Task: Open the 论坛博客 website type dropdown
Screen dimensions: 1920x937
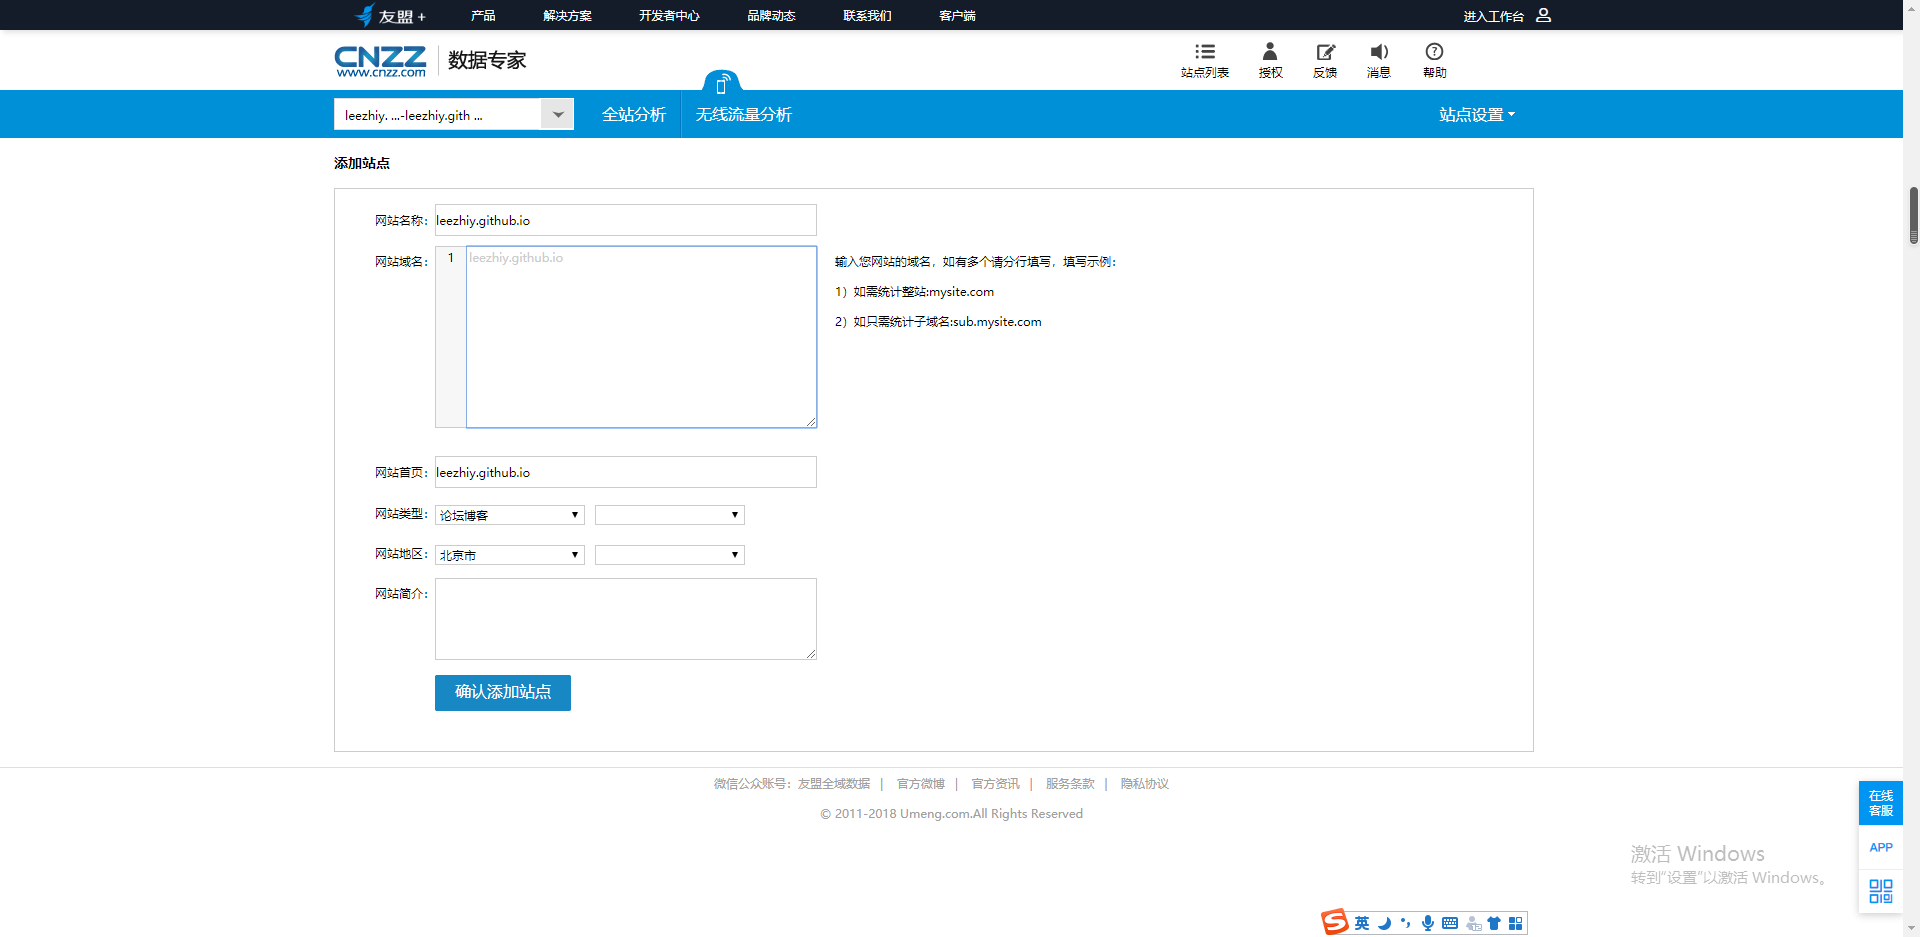Action: click(509, 515)
